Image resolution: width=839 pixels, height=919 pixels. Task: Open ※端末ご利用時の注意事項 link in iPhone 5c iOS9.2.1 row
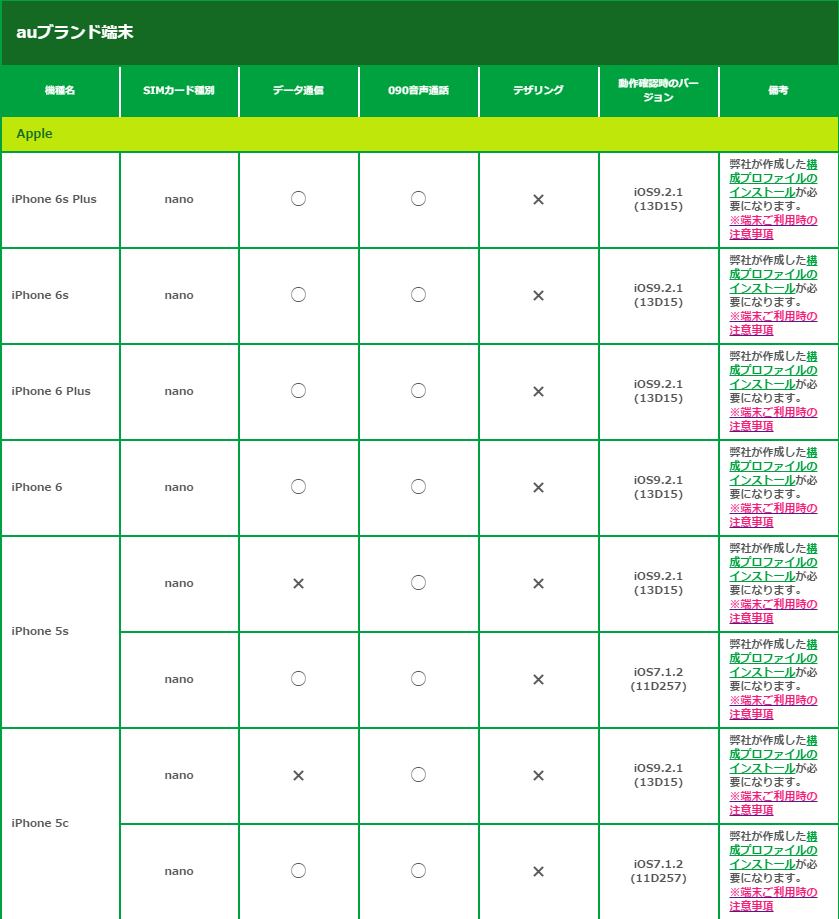773,804
